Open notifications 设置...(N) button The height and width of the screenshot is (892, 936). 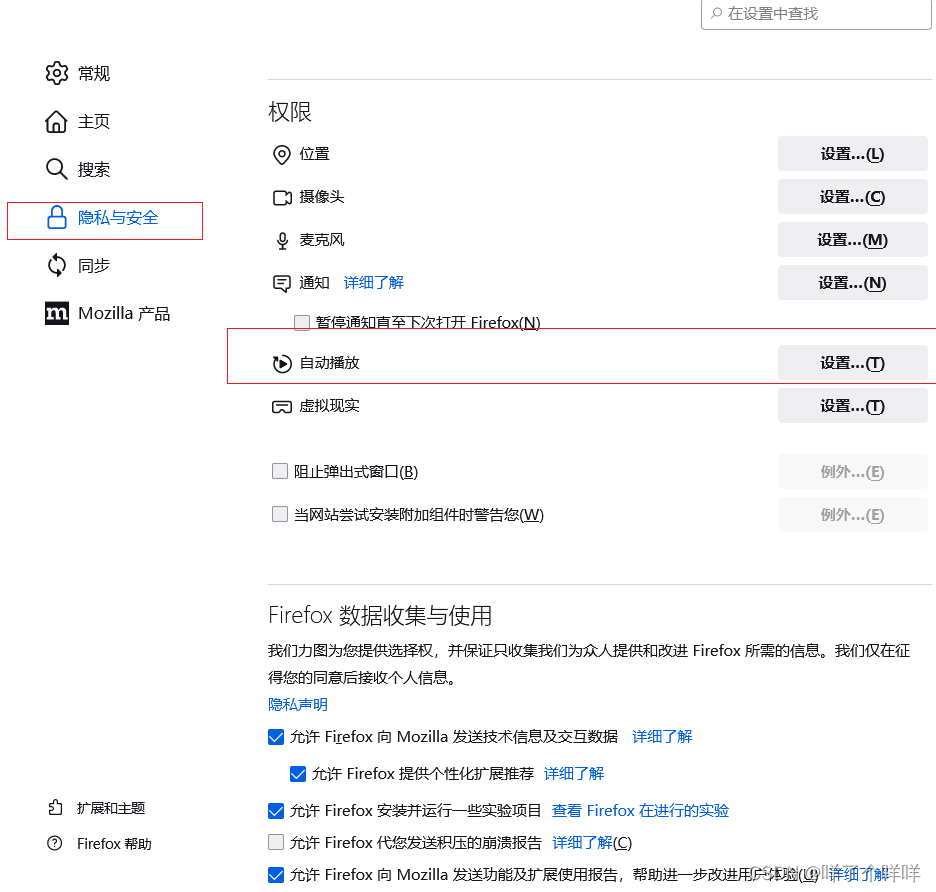pos(852,283)
